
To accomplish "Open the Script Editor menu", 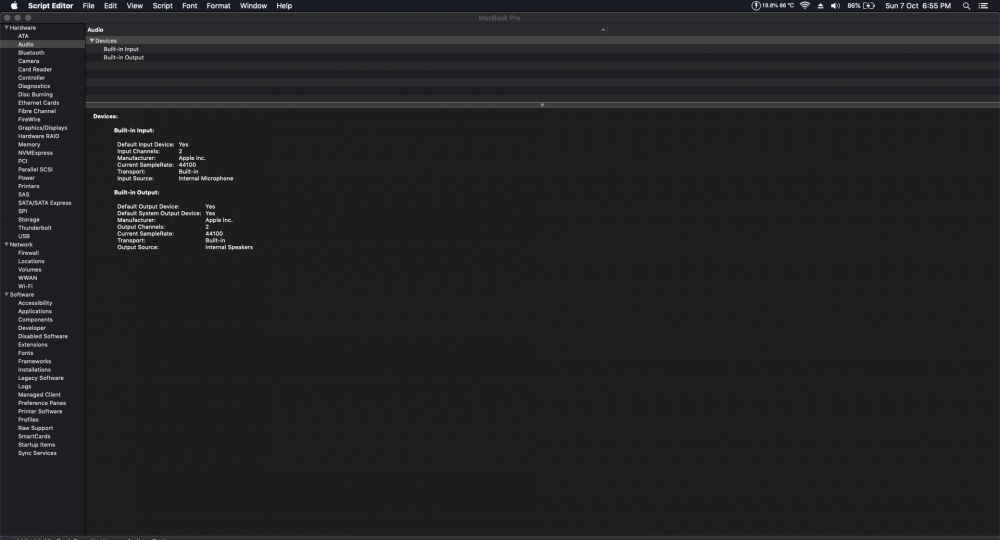I will click(x=50, y=6).
